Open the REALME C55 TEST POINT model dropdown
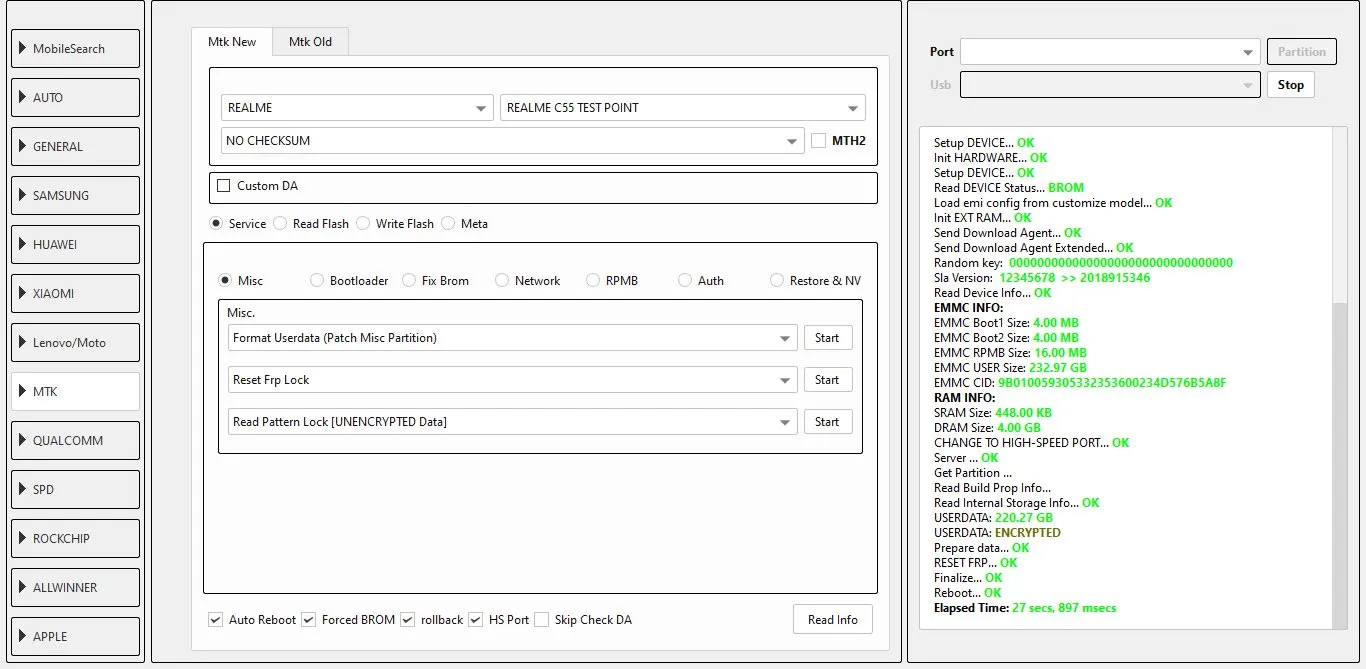 682,108
